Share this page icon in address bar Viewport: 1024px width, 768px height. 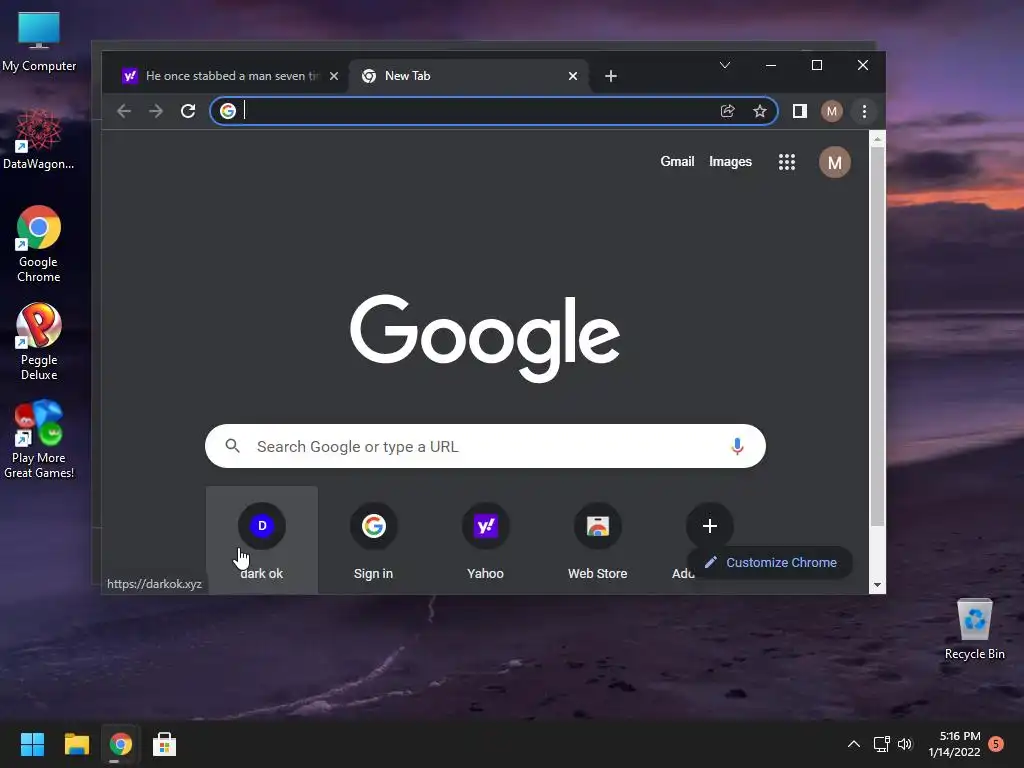tap(728, 111)
